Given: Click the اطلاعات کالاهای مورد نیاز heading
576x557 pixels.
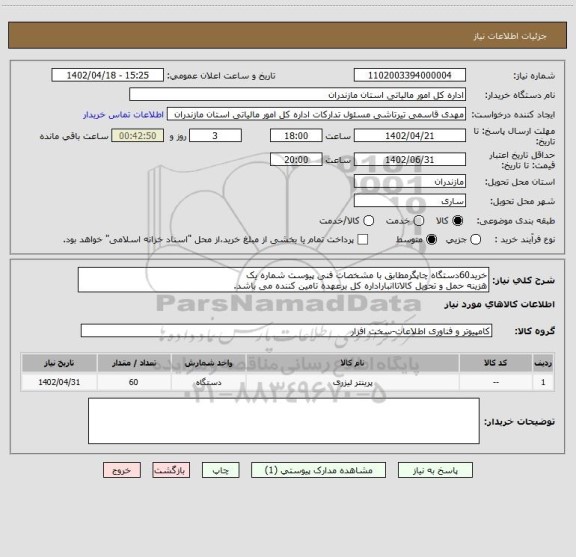Looking at the screenshot, I should (499, 304).
